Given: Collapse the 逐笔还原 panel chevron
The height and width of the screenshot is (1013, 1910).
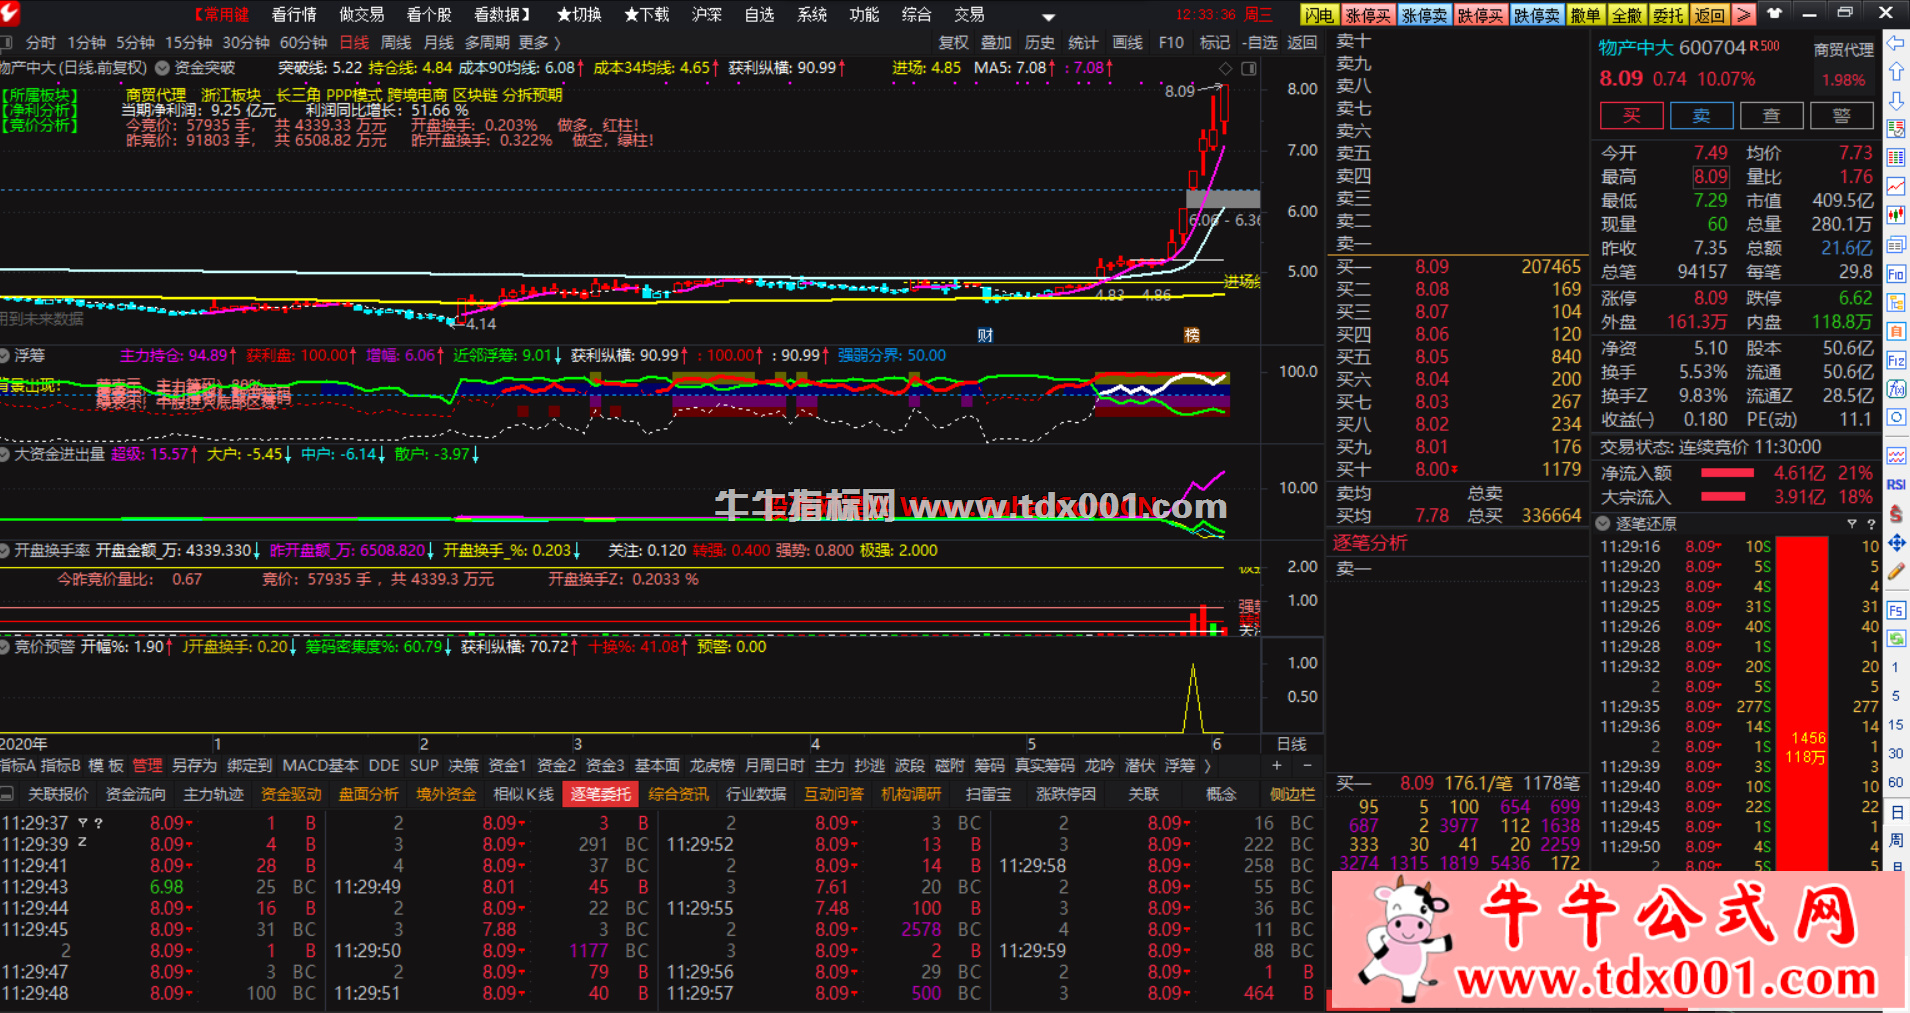Looking at the screenshot, I should [1603, 523].
